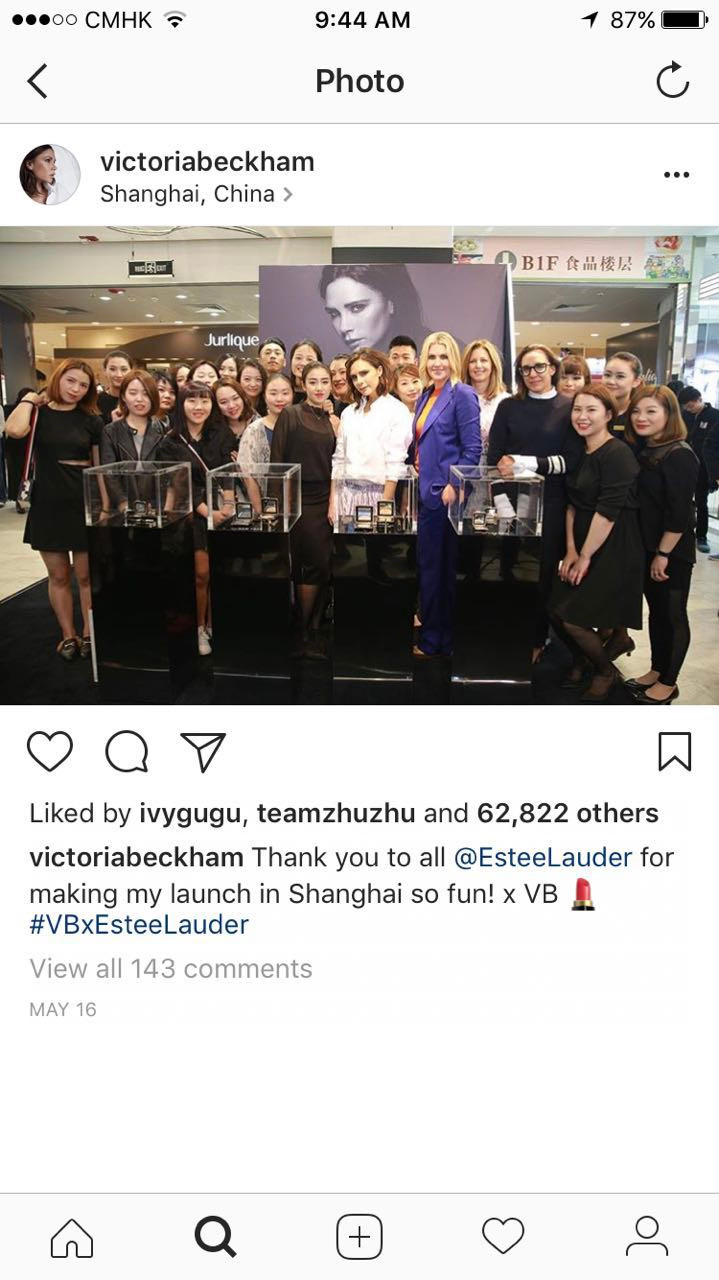Tap victoriabeckham profile picture
The width and height of the screenshot is (719, 1280).
tap(50, 175)
